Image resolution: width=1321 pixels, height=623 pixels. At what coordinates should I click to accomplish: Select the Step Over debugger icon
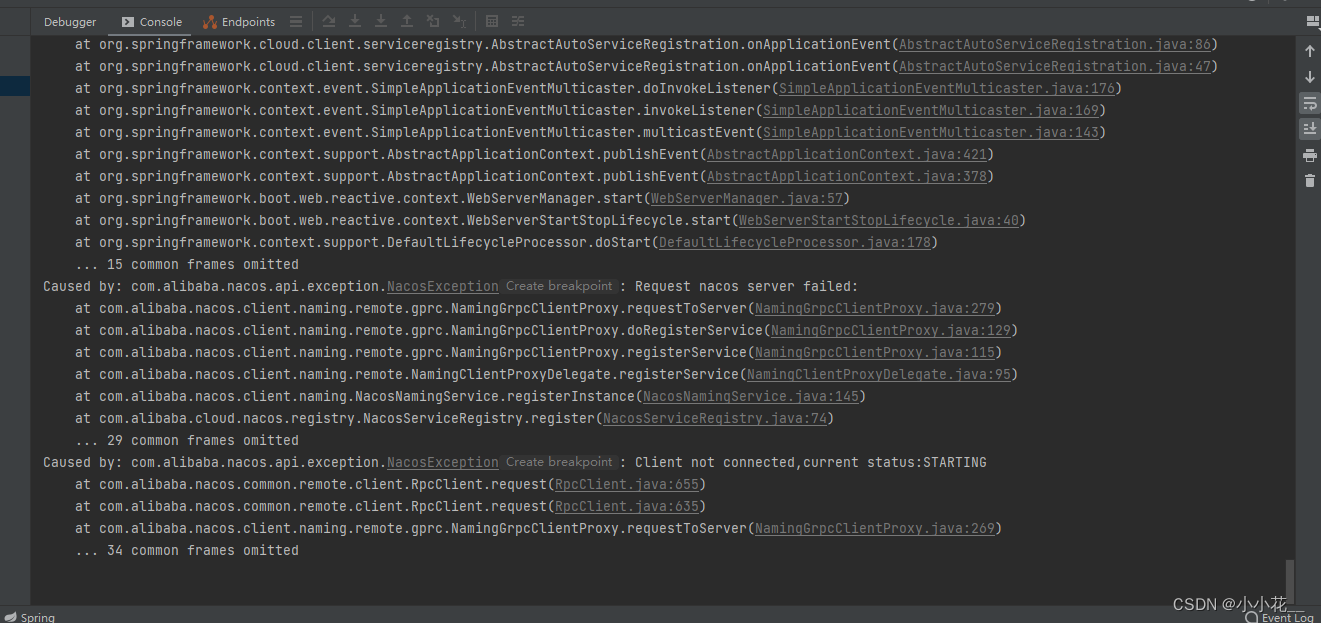coord(329,20)
